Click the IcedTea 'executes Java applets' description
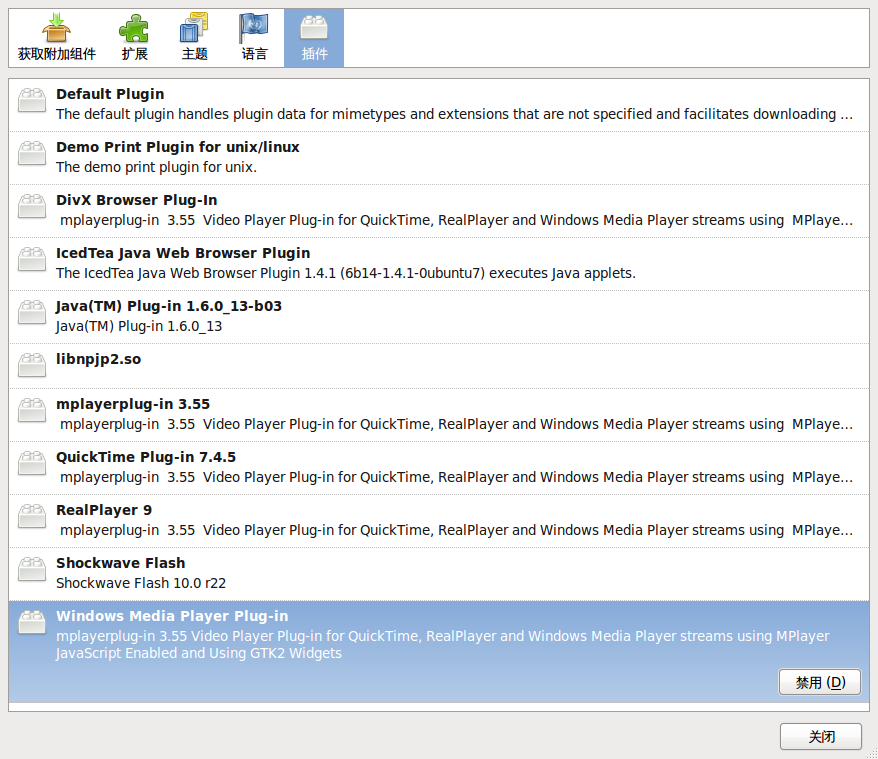 (346, 273)
